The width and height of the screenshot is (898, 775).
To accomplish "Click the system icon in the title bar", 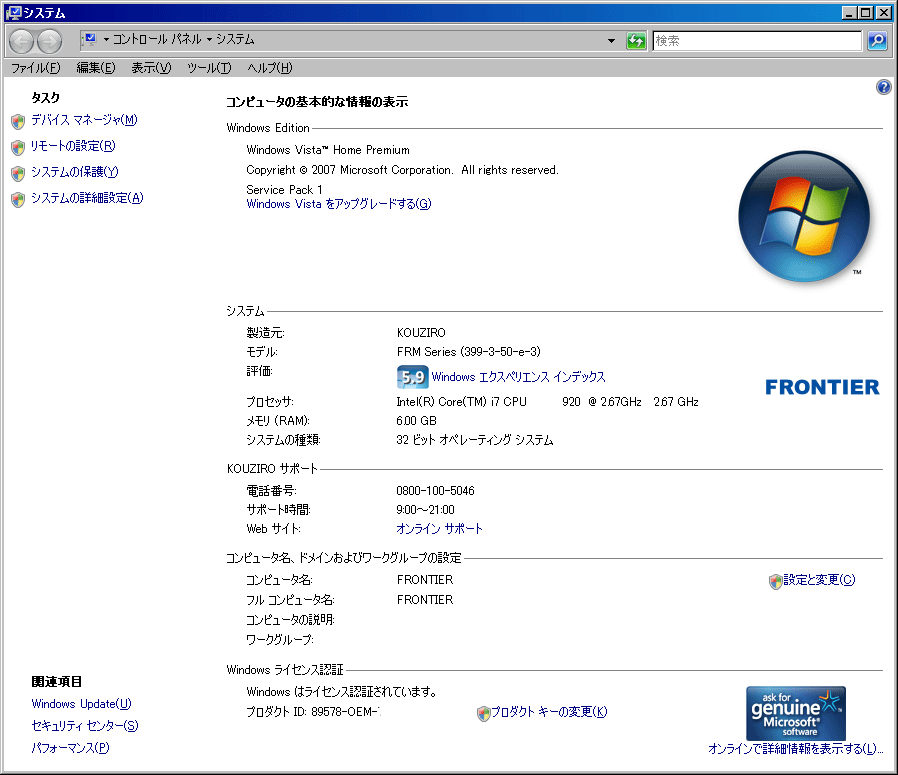I will tap(13, 12).
